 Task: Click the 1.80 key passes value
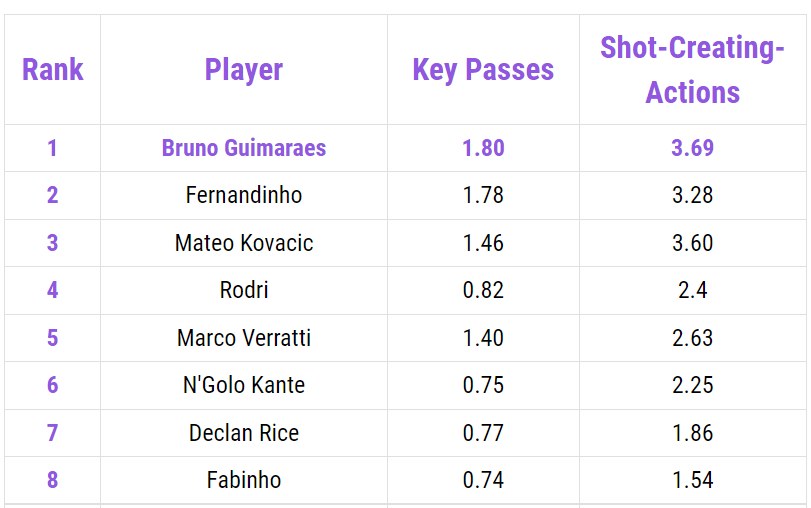click(x=483, y=148)
